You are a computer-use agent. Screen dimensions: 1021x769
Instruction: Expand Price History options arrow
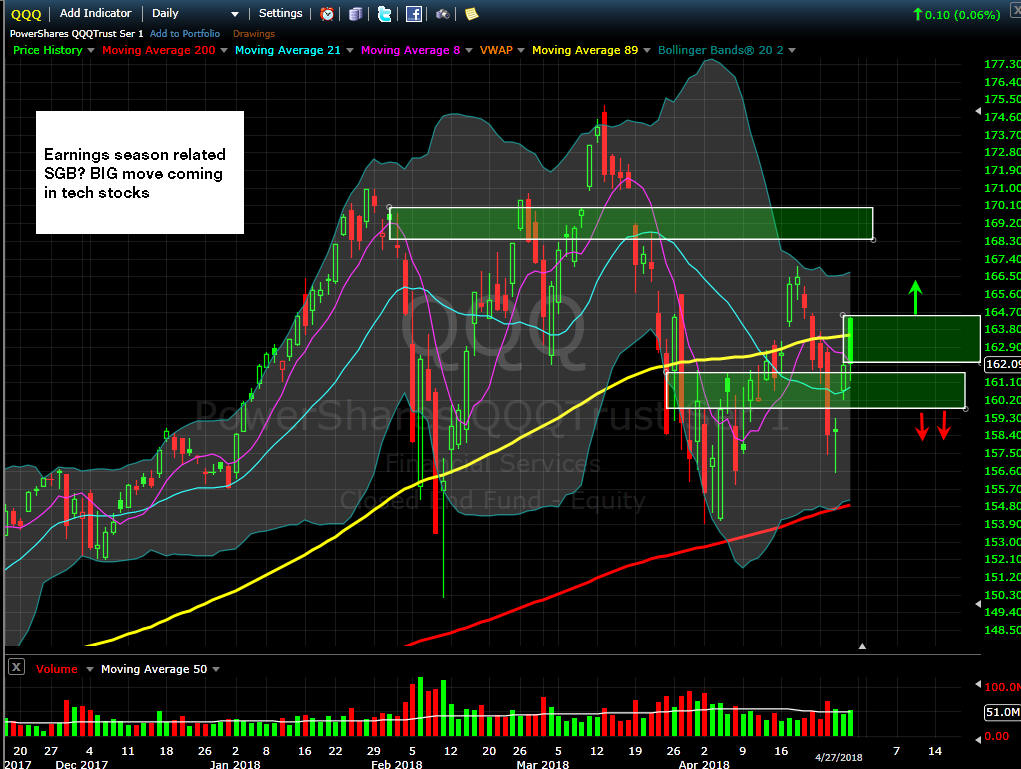(91, 51)
